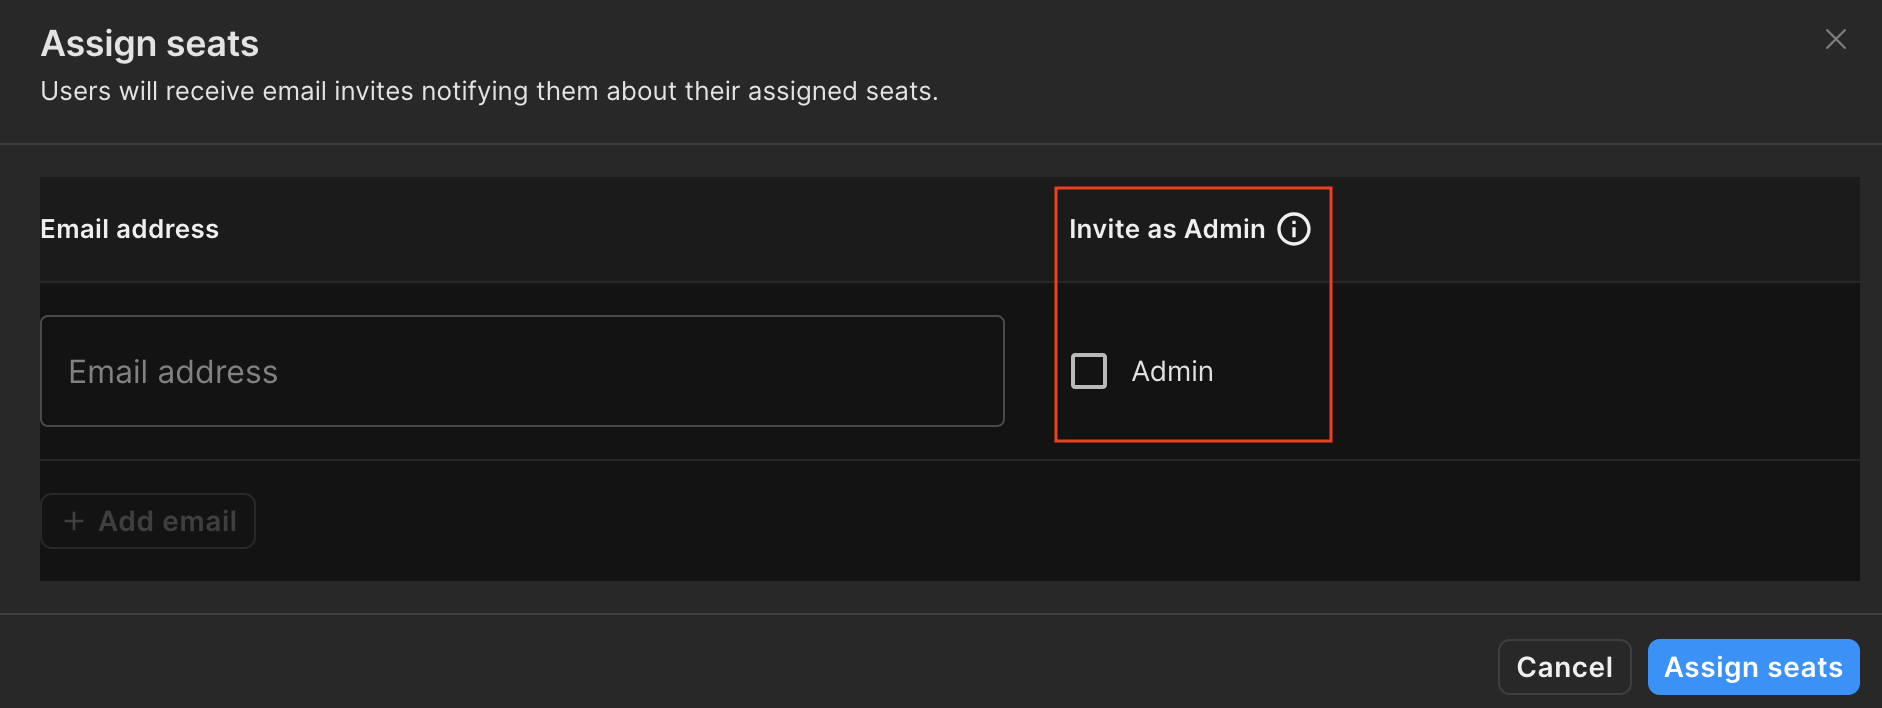The height and width of the screenshot is (708, 1882).
Task: Show admin invite details via the circled i
Action: coord(1293,229)
